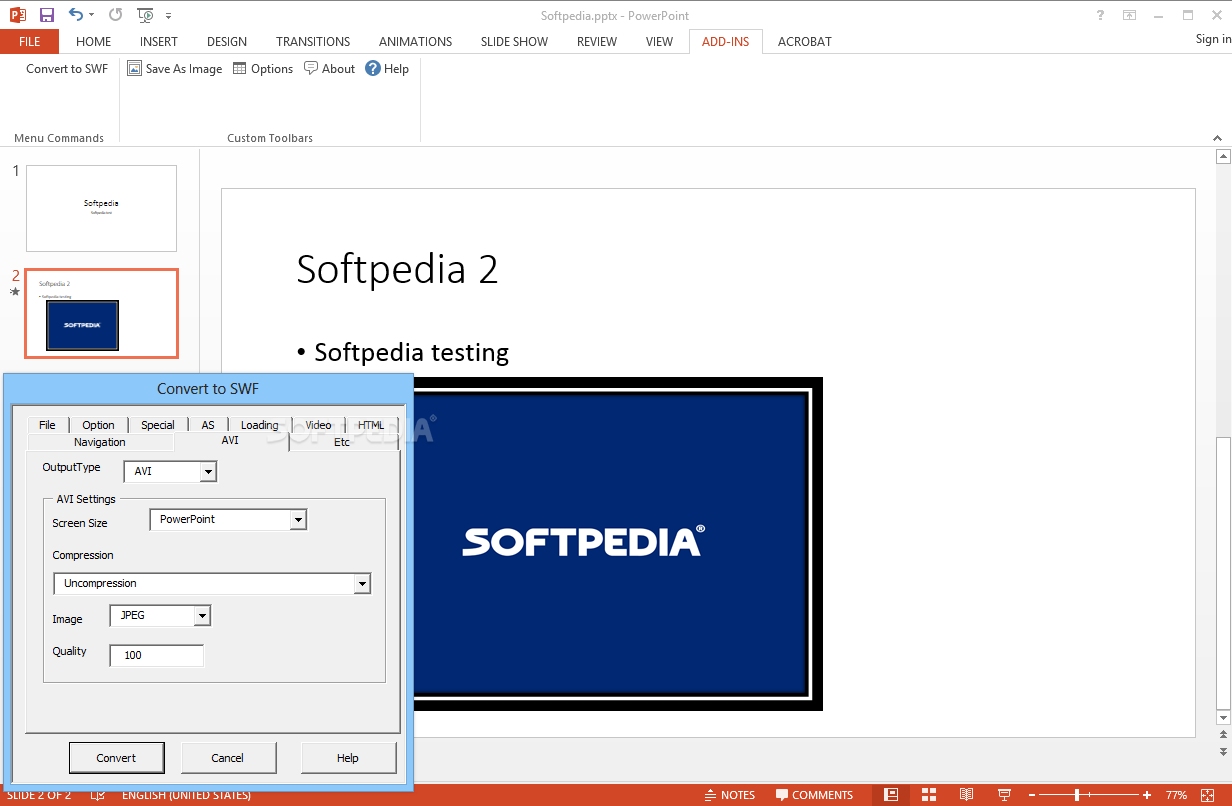The width and height of the screenshot is (1232, 806).
Task: Expand the Image JPEG dropdown
Action: point(202,616)
